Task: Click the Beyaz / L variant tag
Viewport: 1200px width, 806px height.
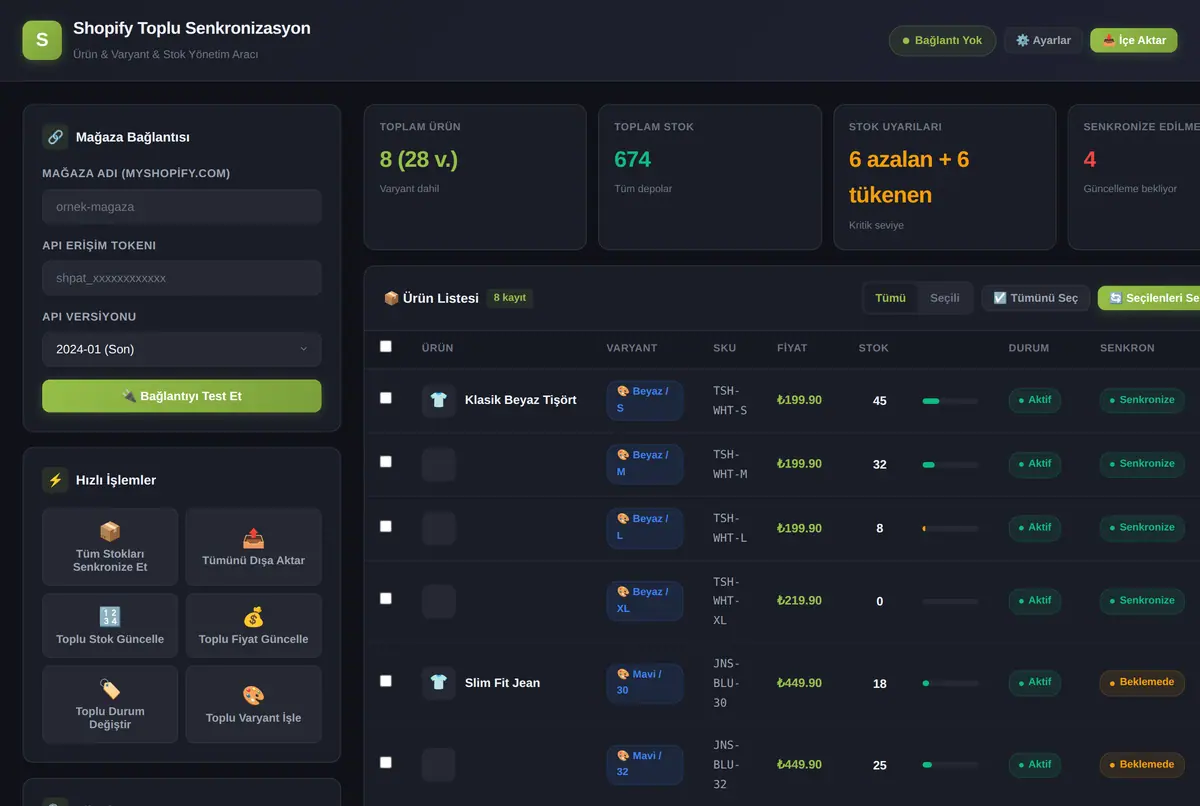Action: click(x=645, y=528)
